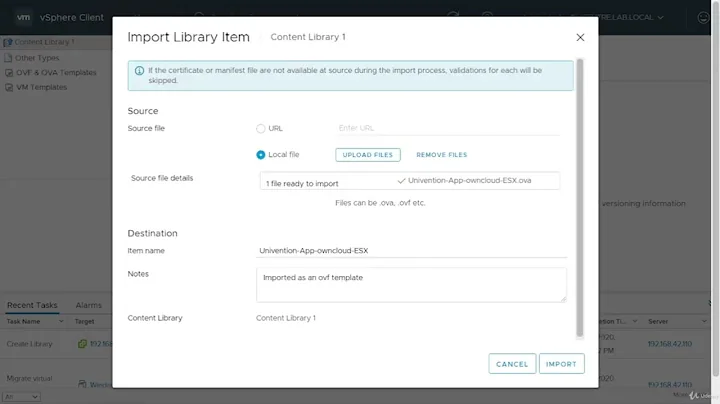The width and height of the screenshot is (720, 404).
Task: Click the Content Library 1 destination value
Action: click(x=286, y=318)
